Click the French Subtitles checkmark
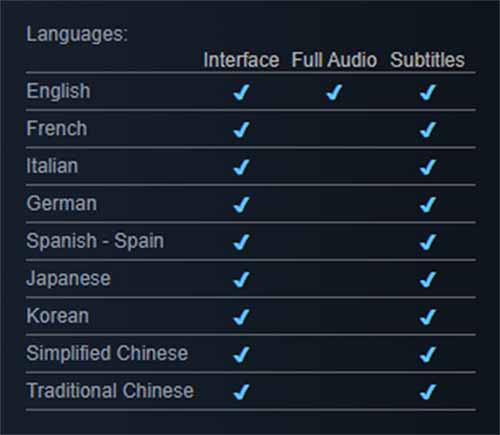500x435 pixels. 428,130
